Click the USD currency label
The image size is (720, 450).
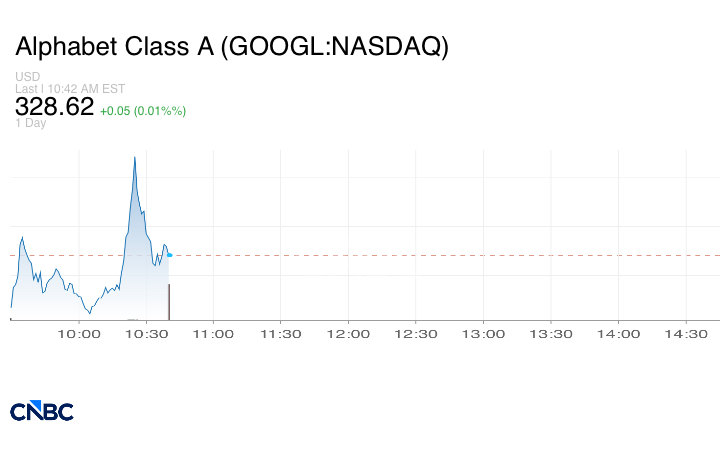26,77
